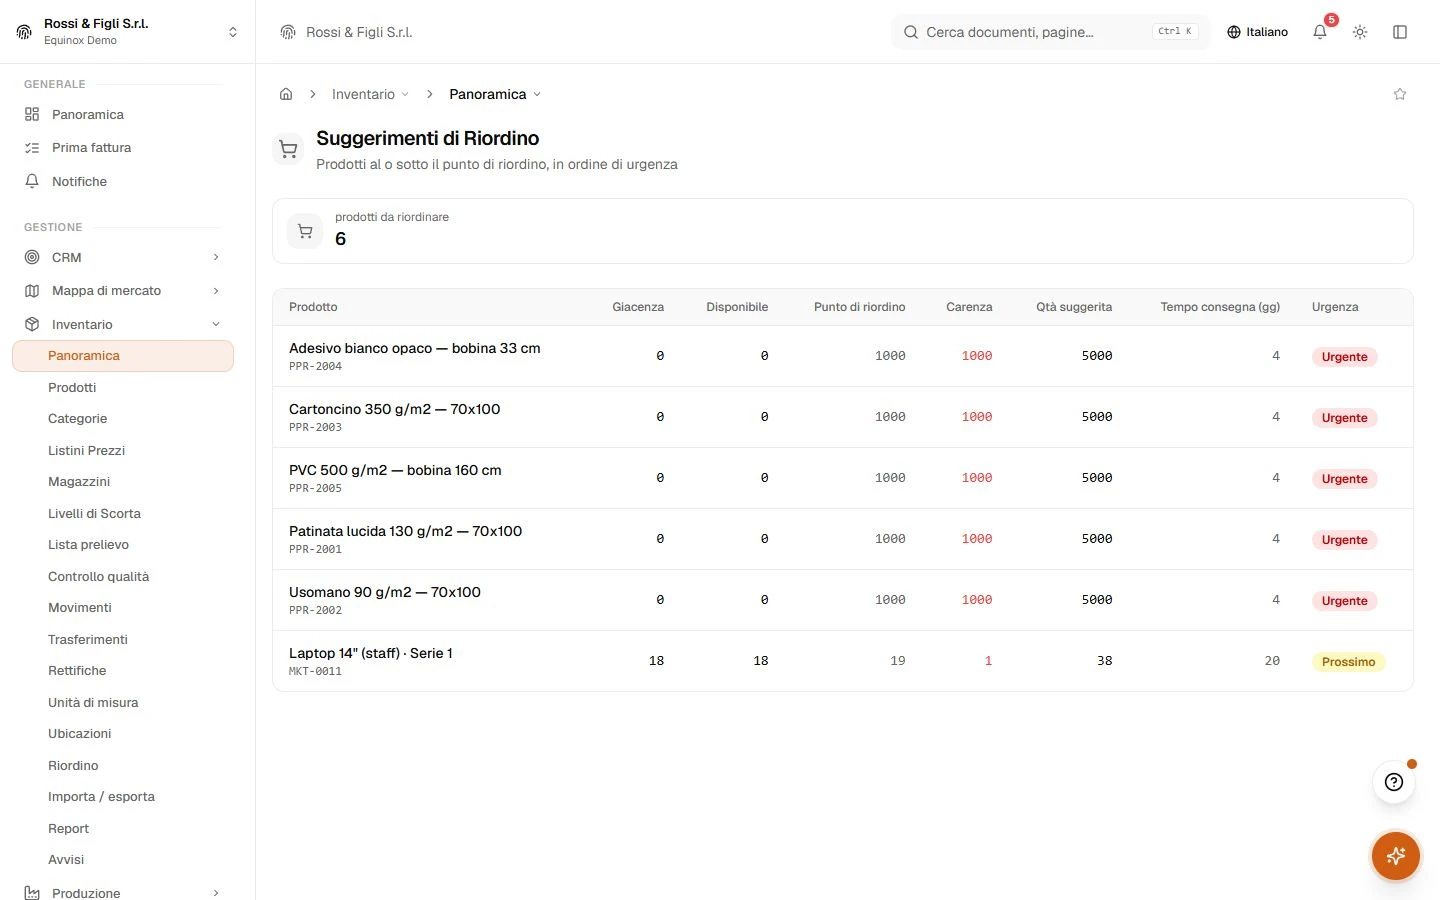Click the Rossi & Figli fingerprint logo
Image resolution: width=1440 pixels, height=900 pixels.
pos(24,32)
